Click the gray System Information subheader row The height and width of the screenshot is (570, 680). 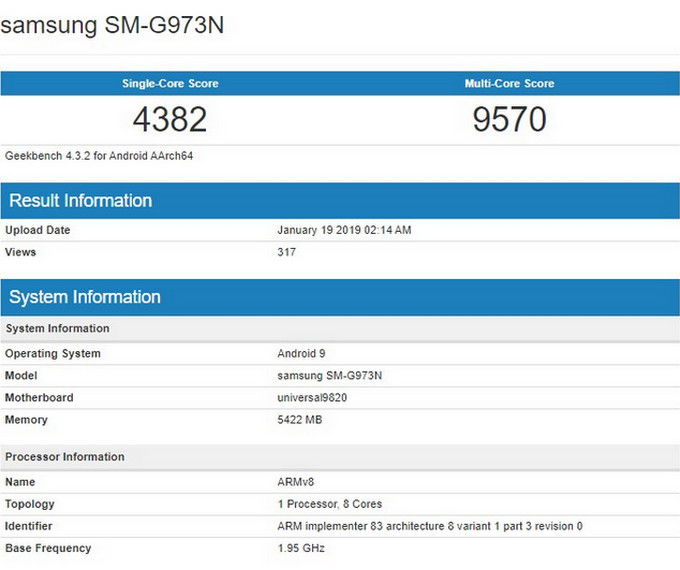[340, 328]
